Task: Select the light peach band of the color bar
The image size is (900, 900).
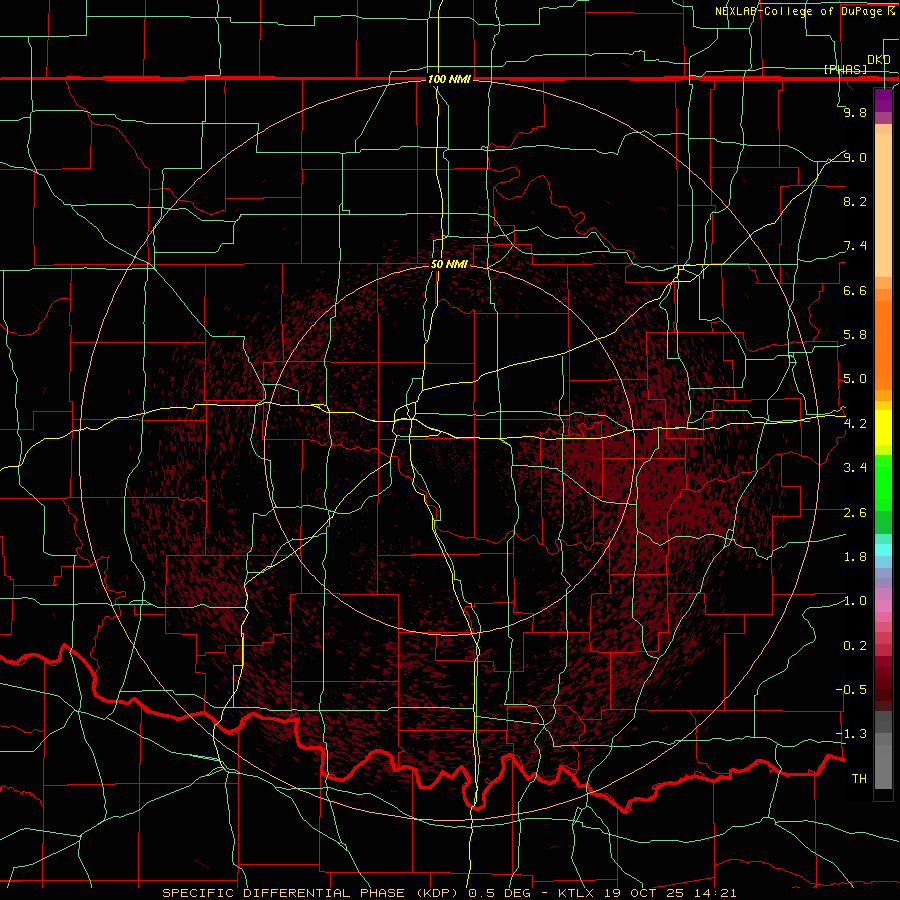Action: pos(883,206)
